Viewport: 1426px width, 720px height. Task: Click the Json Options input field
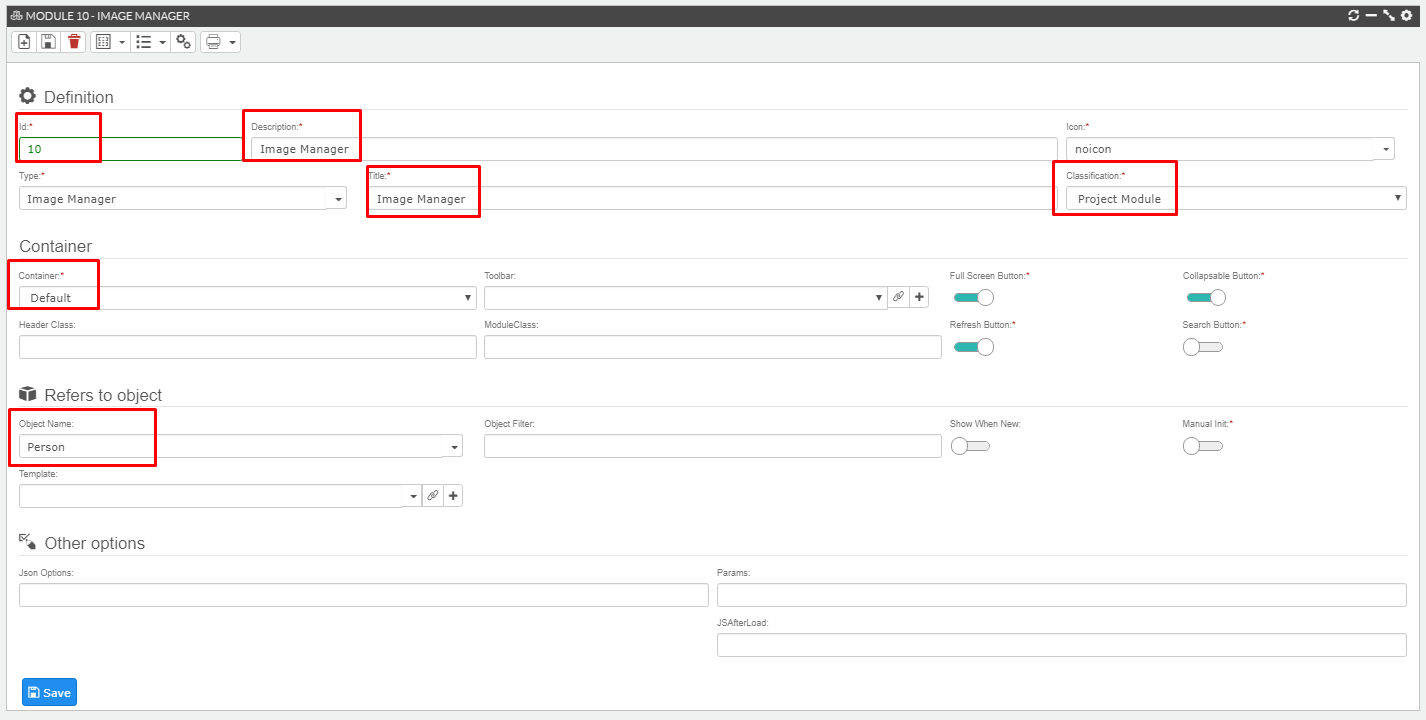(364, 595)
